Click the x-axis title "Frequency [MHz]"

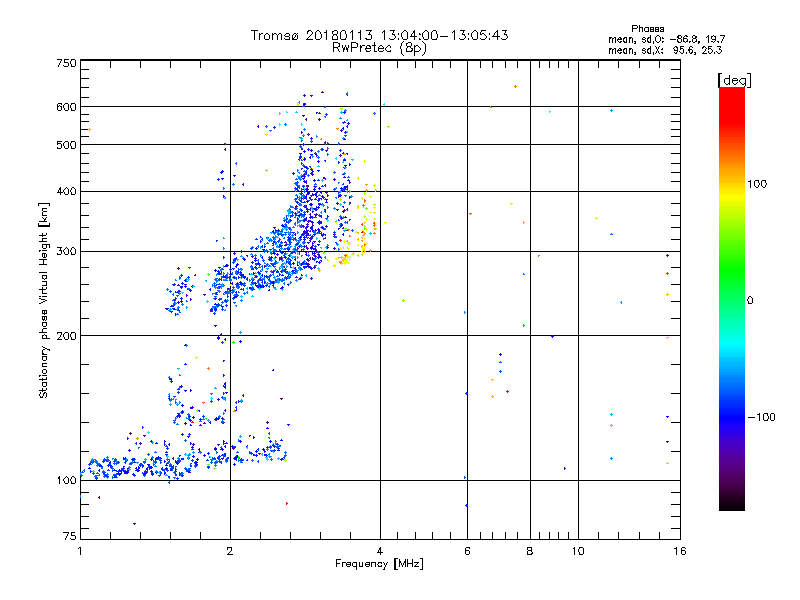(x=379, y=563)
